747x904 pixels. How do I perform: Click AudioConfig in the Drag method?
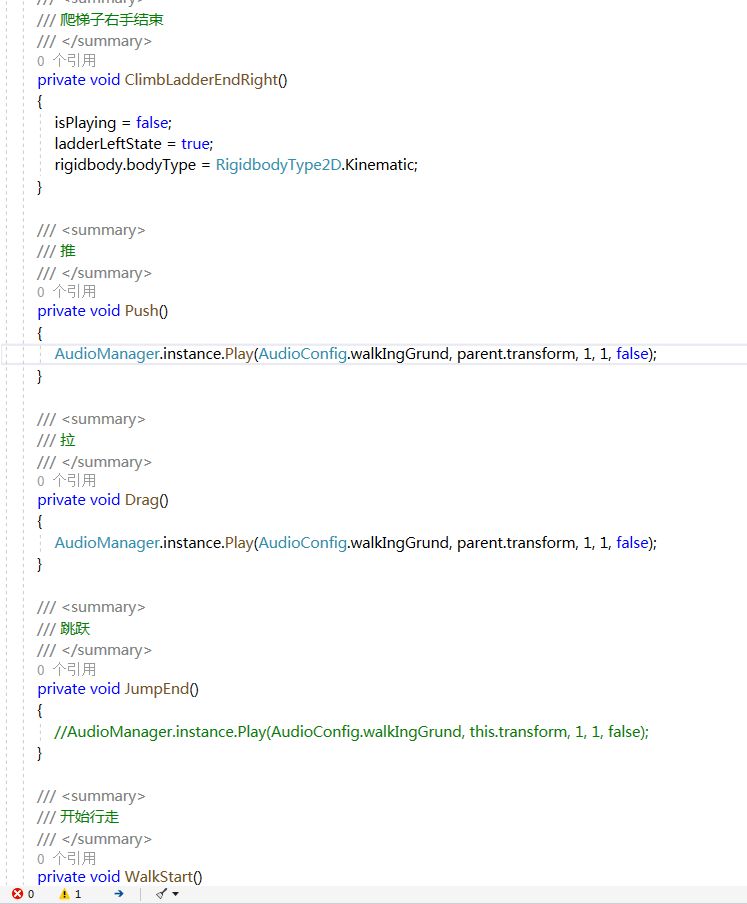tap(303, 543)
